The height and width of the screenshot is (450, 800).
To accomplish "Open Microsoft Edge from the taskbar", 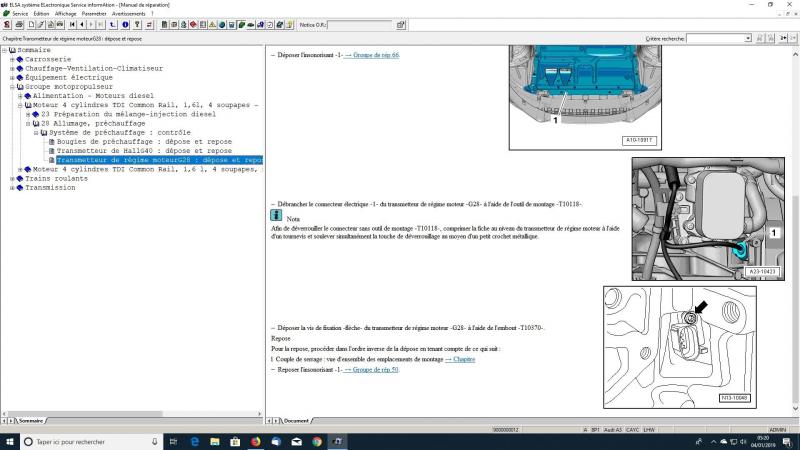I will click(x=194, y=441).
